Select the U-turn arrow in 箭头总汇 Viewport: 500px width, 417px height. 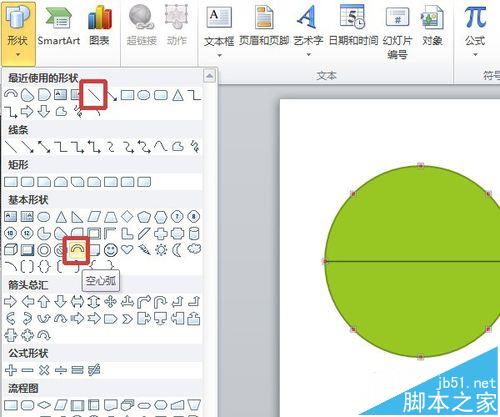(161, 302)
